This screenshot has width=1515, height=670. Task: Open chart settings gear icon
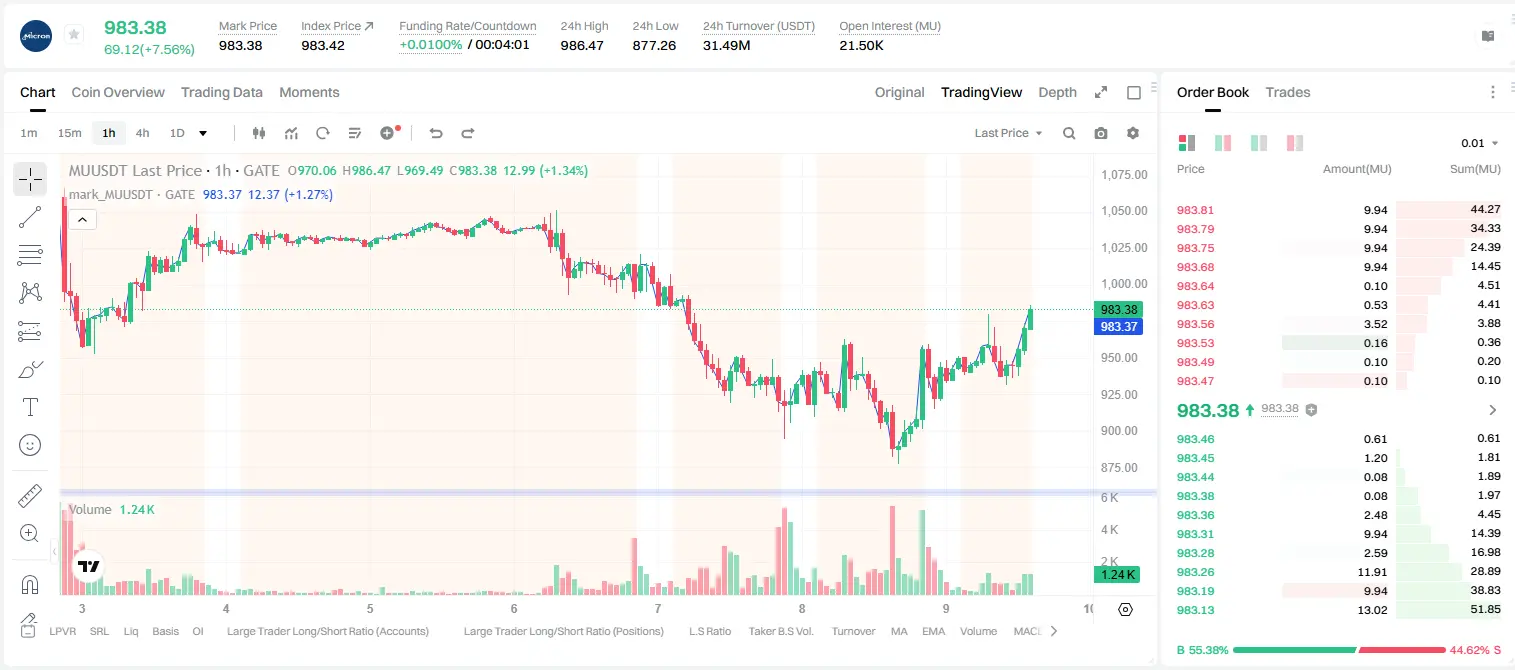tap(1133, 133)
